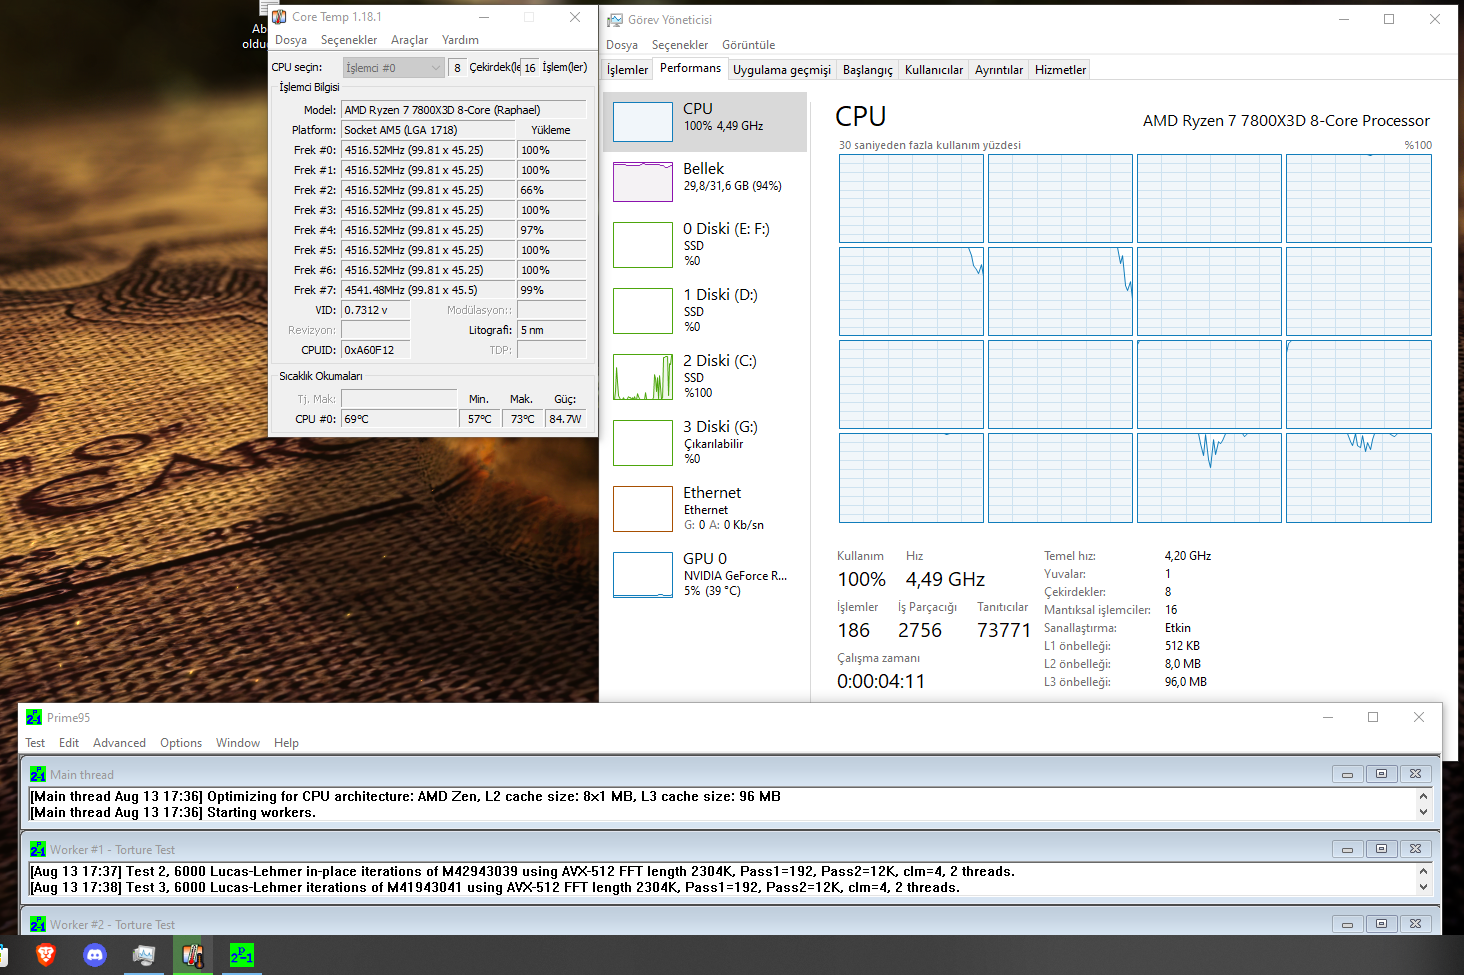Viewport: 1464px width, 975px height.
Task: Open the Görüntüle menu in Task Manager
Action: pos(749,45)
